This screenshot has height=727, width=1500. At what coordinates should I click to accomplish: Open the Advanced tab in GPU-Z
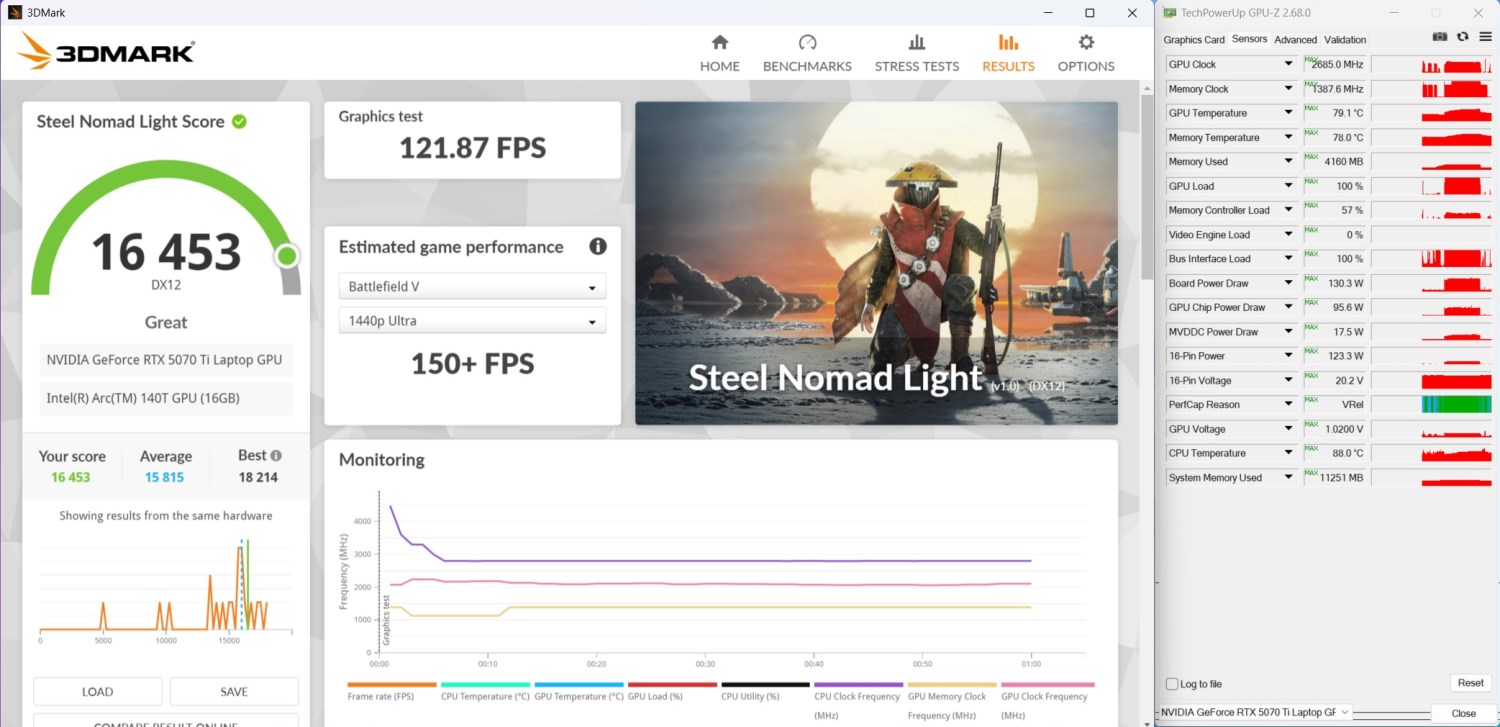pos(1295,40)
